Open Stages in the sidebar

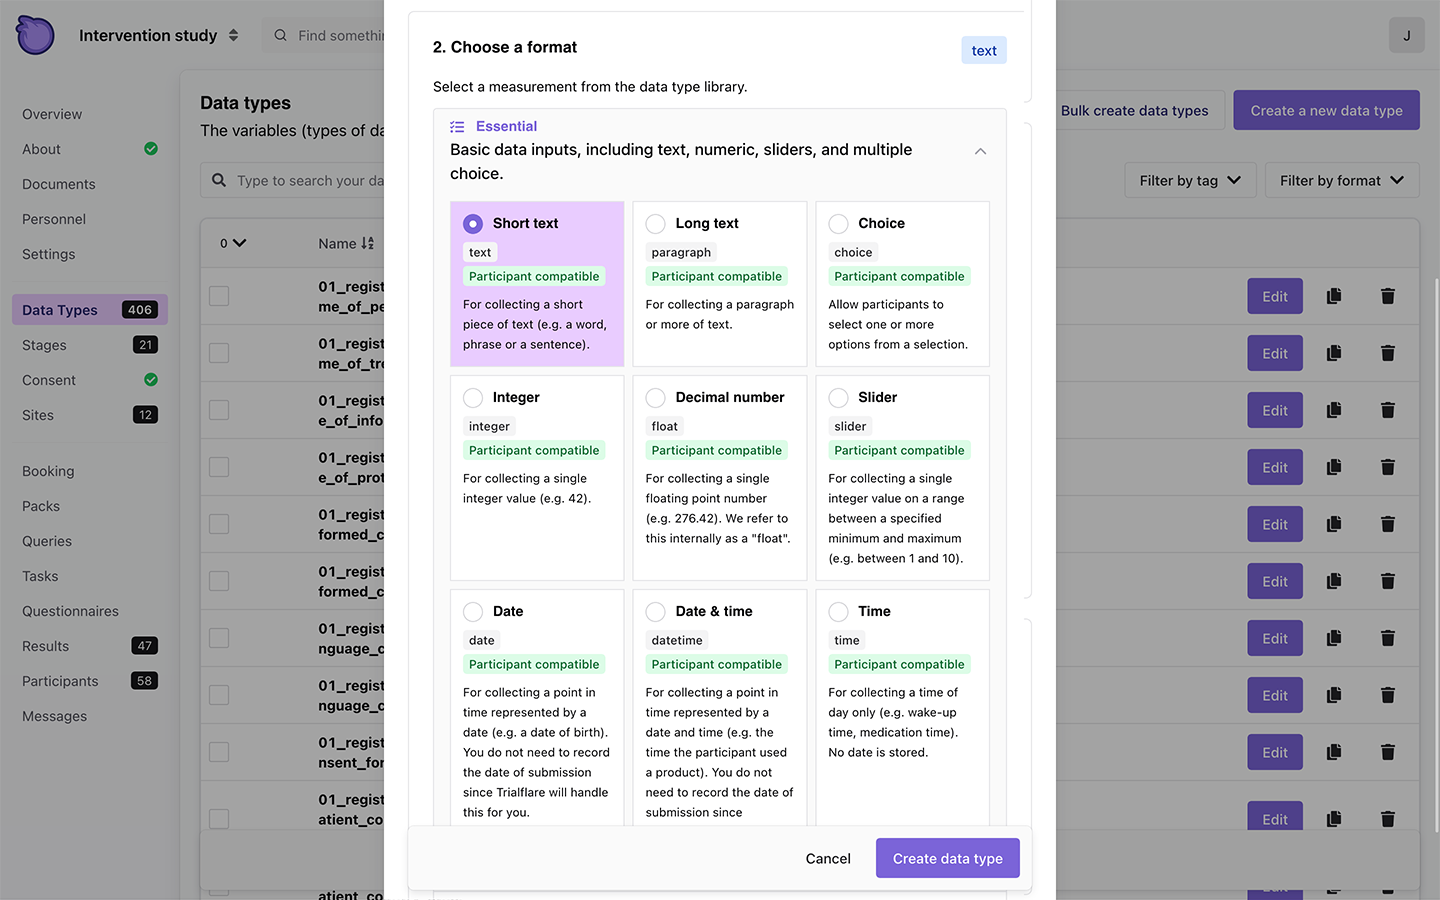pyautogui.click(x=44, y=345)
